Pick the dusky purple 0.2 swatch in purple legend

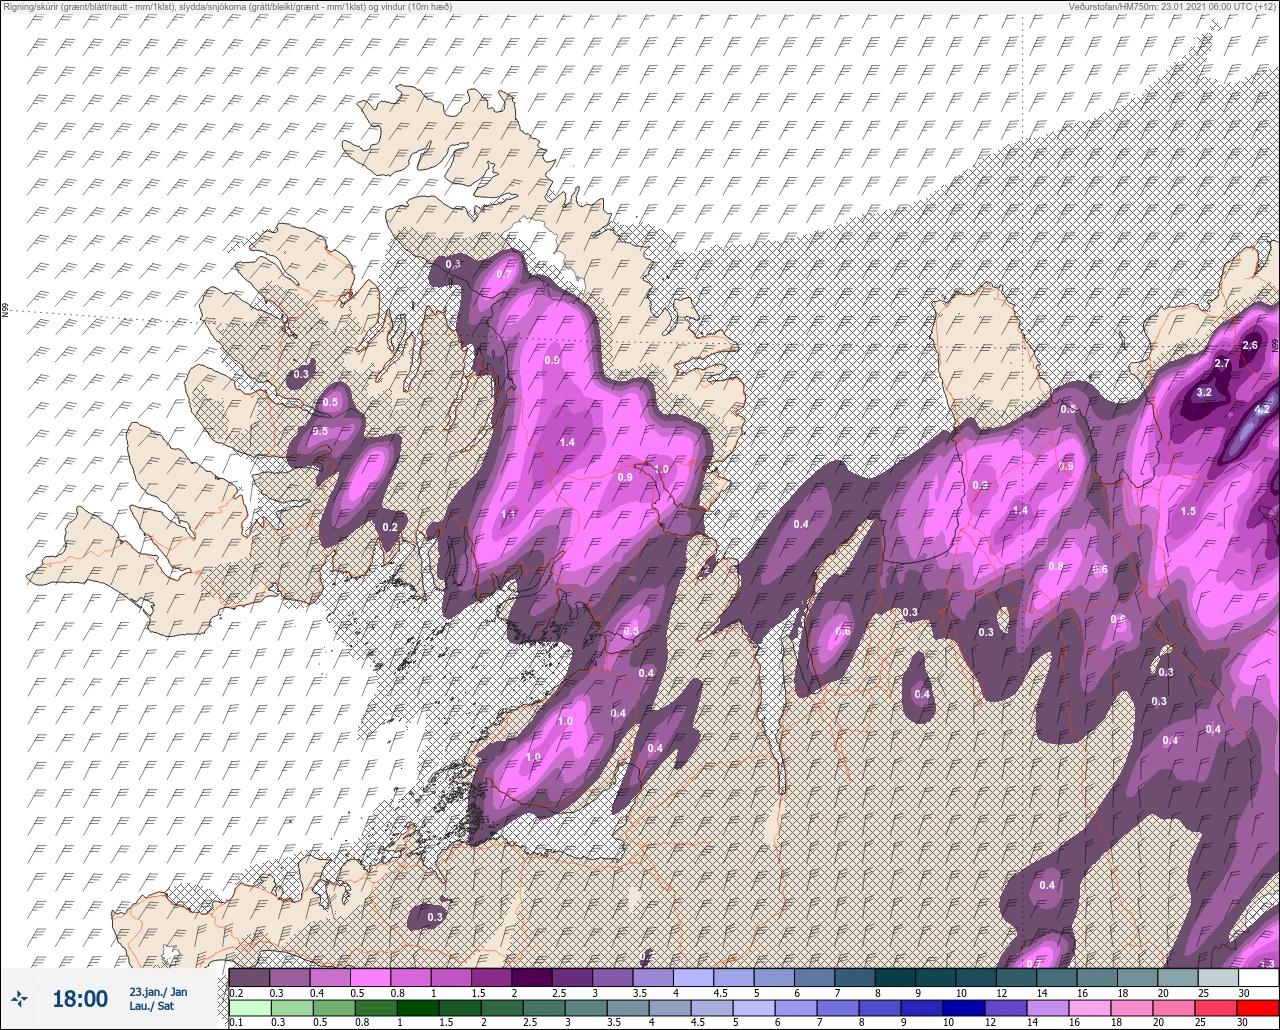coord(249,977)
